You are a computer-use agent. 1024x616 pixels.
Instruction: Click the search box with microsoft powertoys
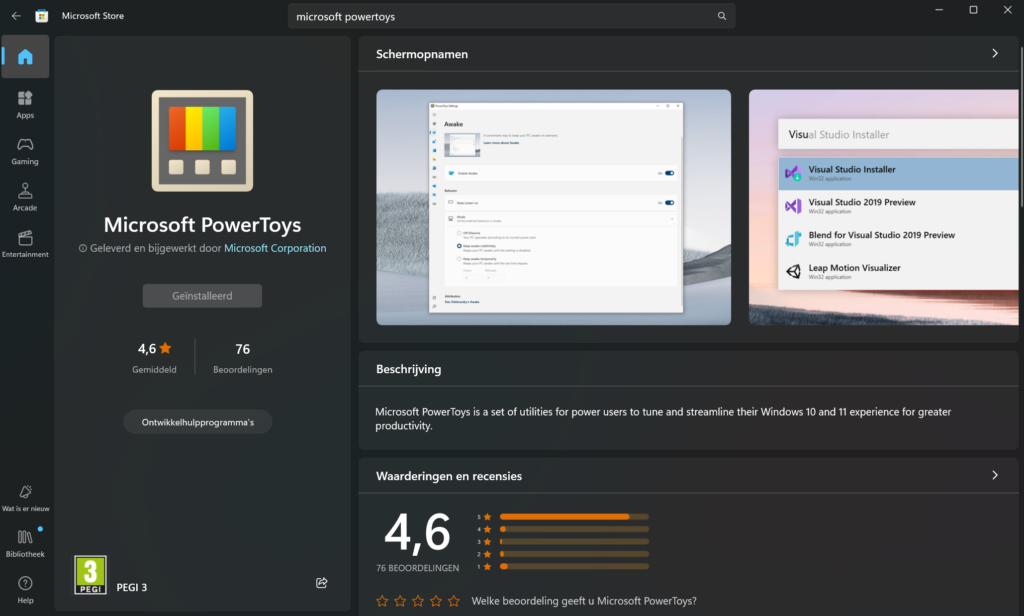point(511,16)
